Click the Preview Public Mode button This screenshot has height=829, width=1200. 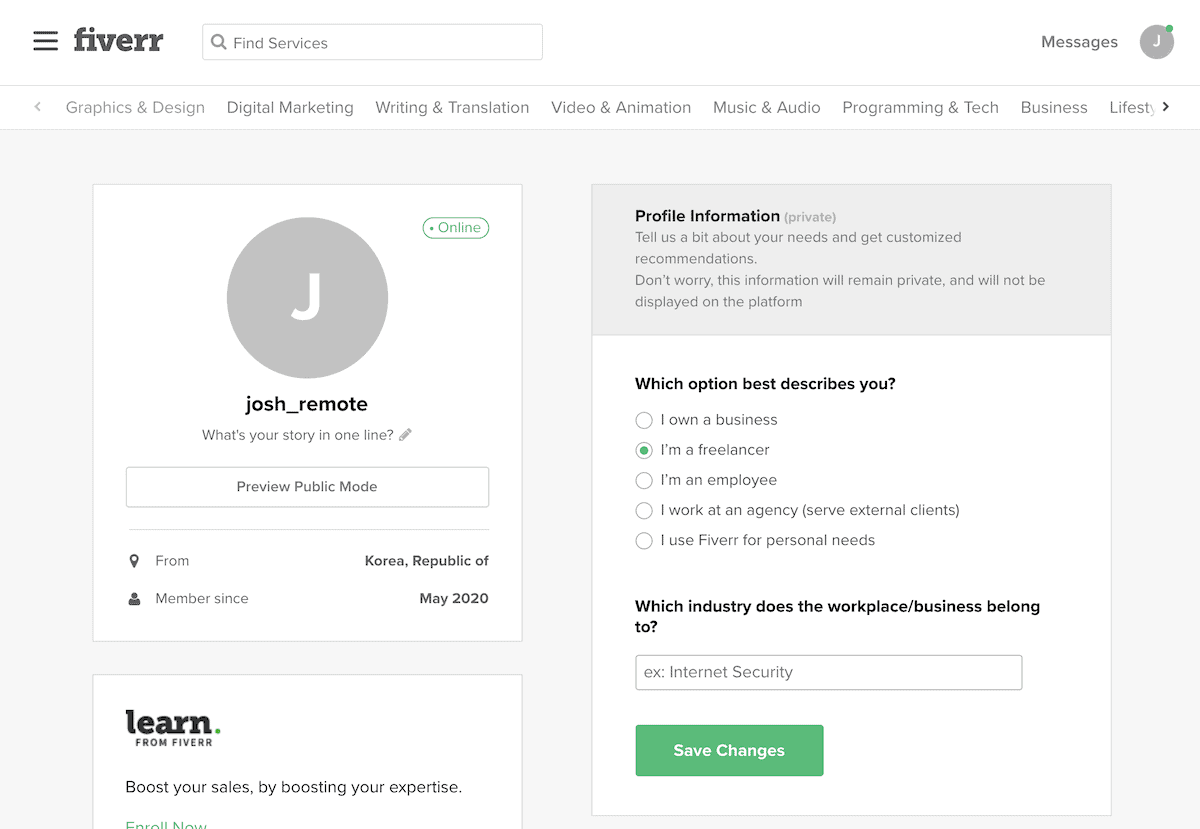click(x=307, y=487)
